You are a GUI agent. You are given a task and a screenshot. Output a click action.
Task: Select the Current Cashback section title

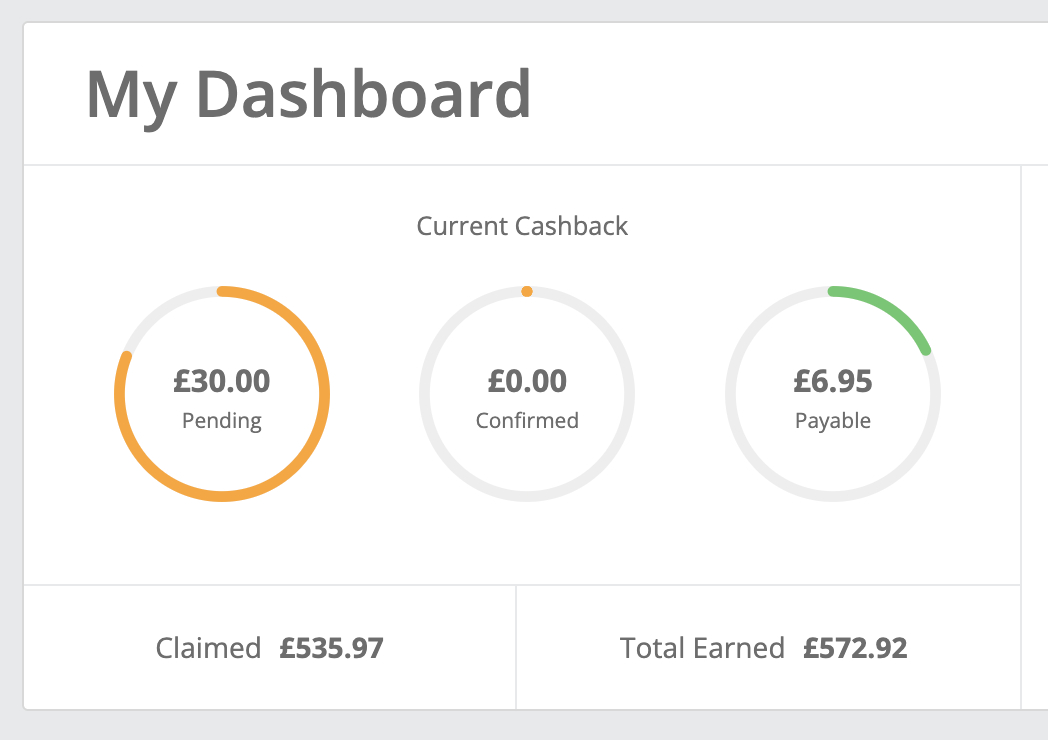tap(522, 226)
